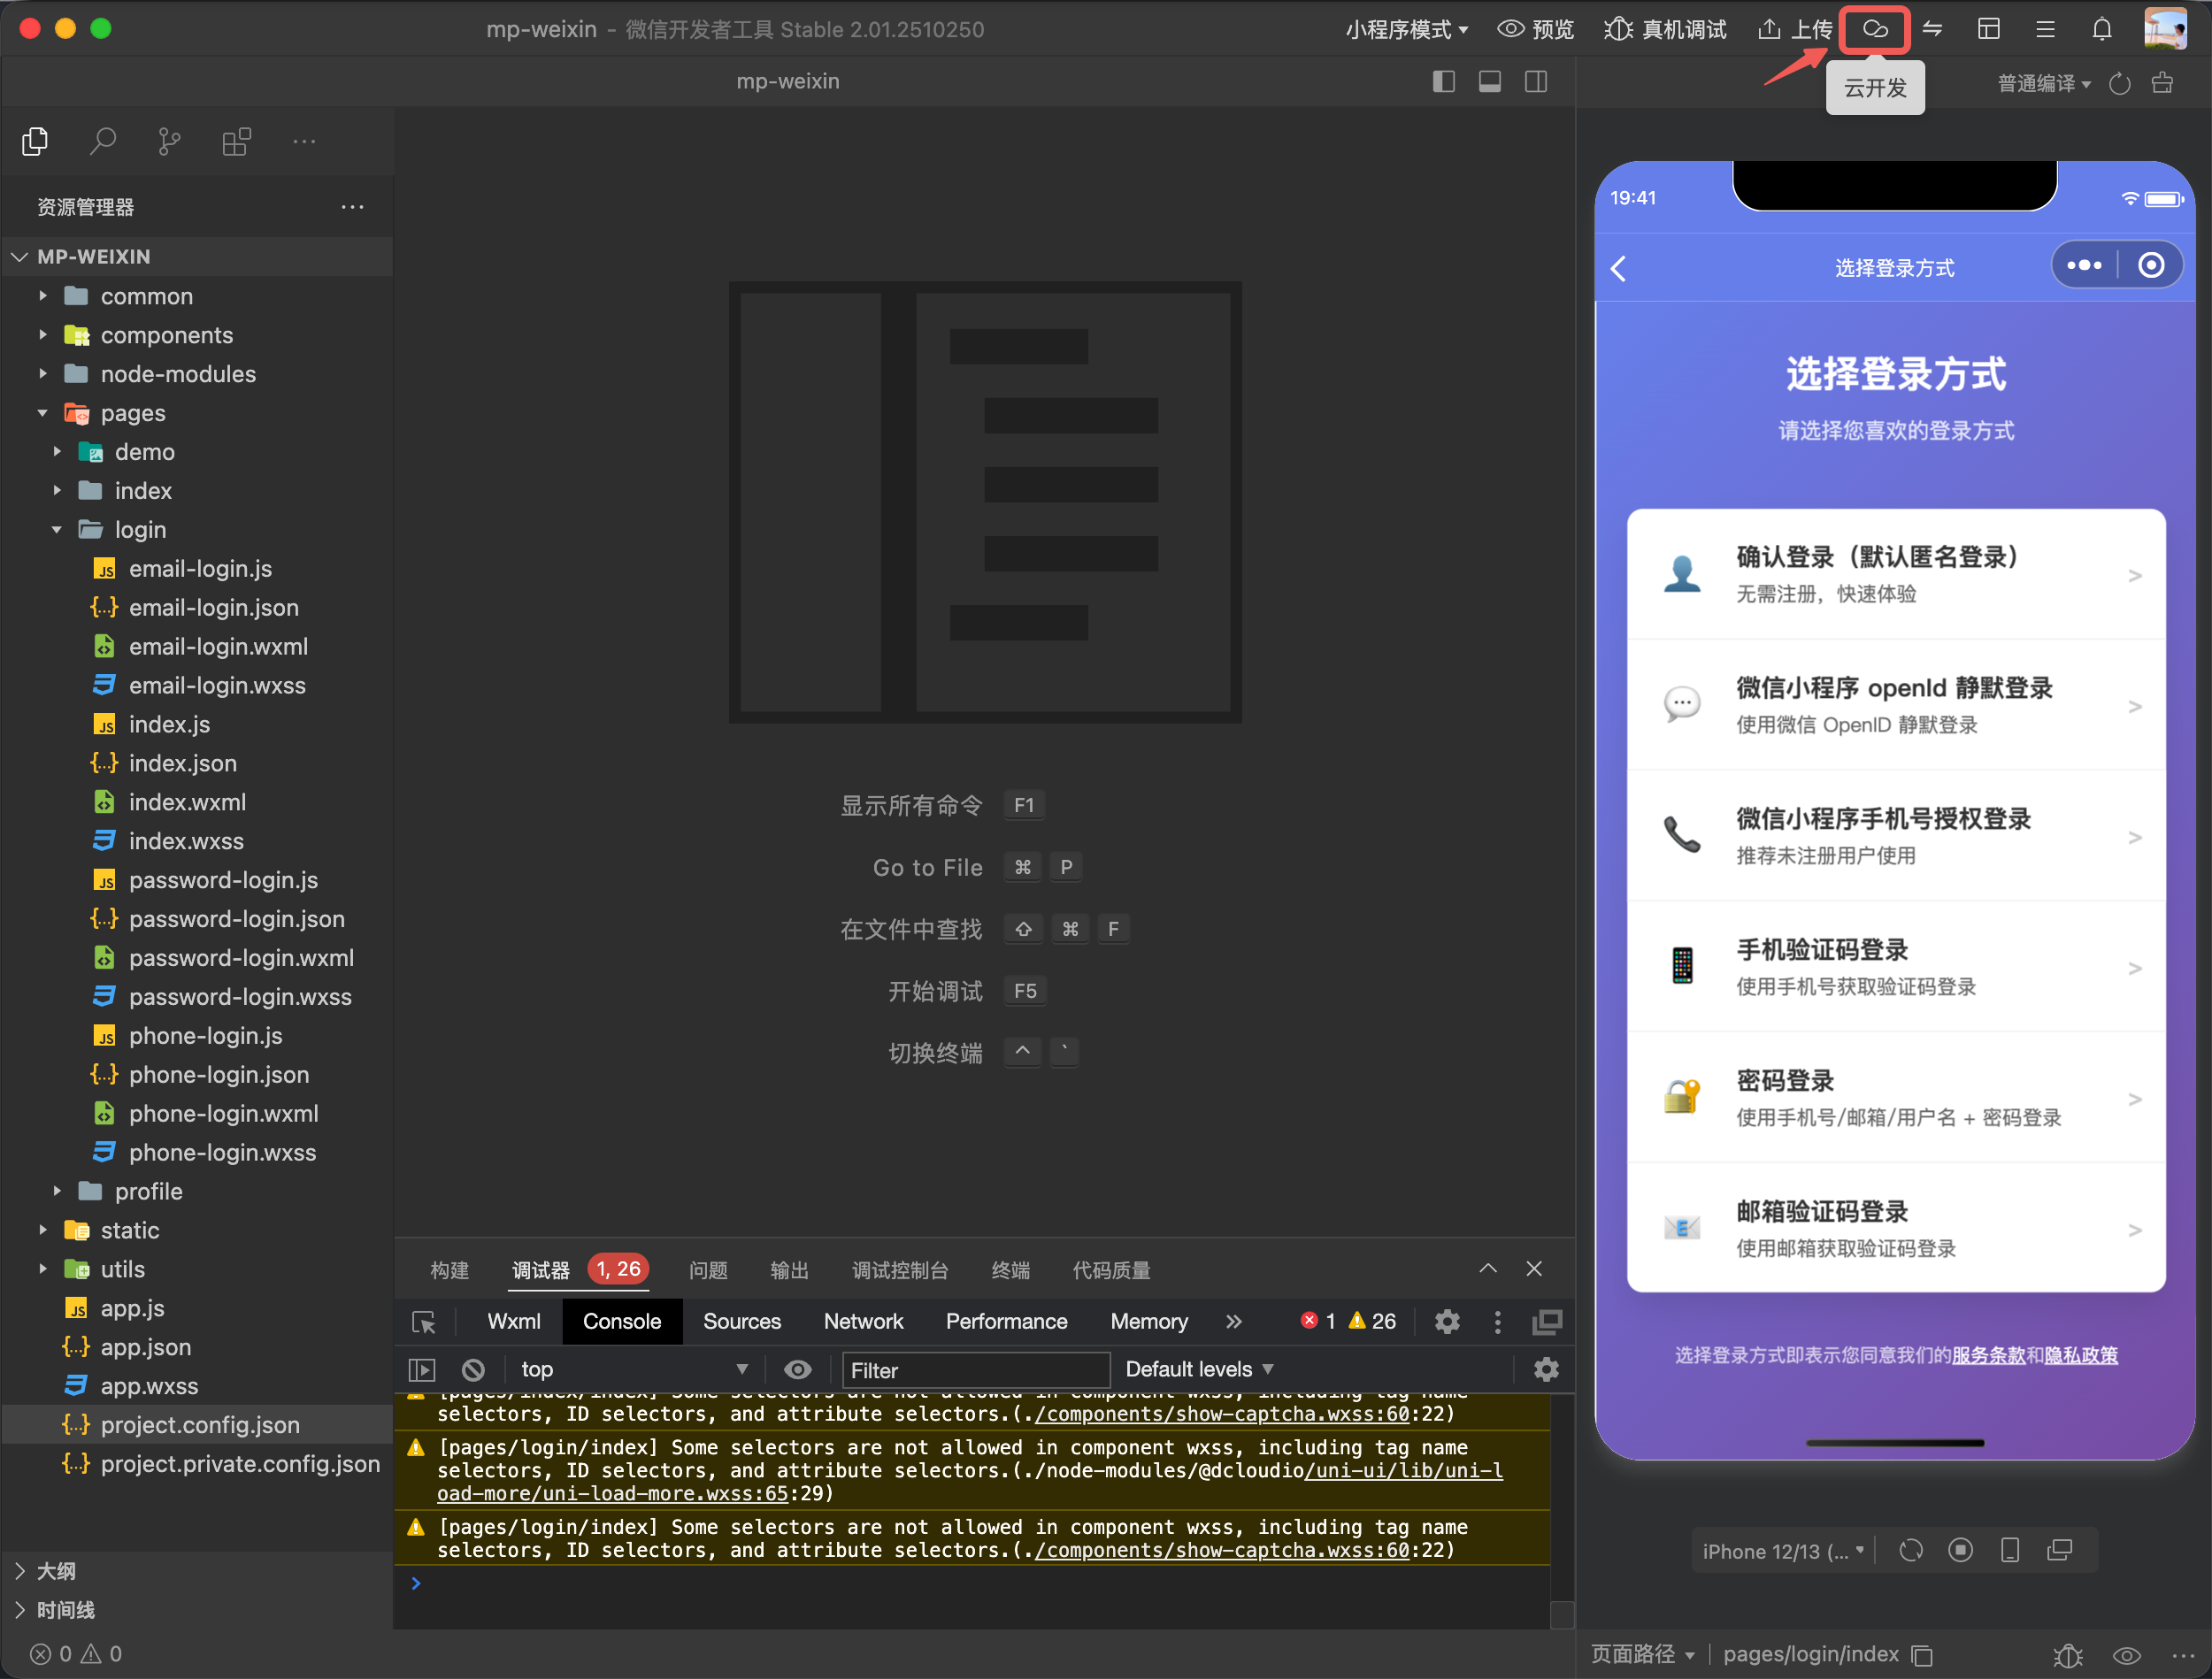Start a 预览 preview of the mini program
The width and height of the screenshot is (2212, 1679).
1536,29
